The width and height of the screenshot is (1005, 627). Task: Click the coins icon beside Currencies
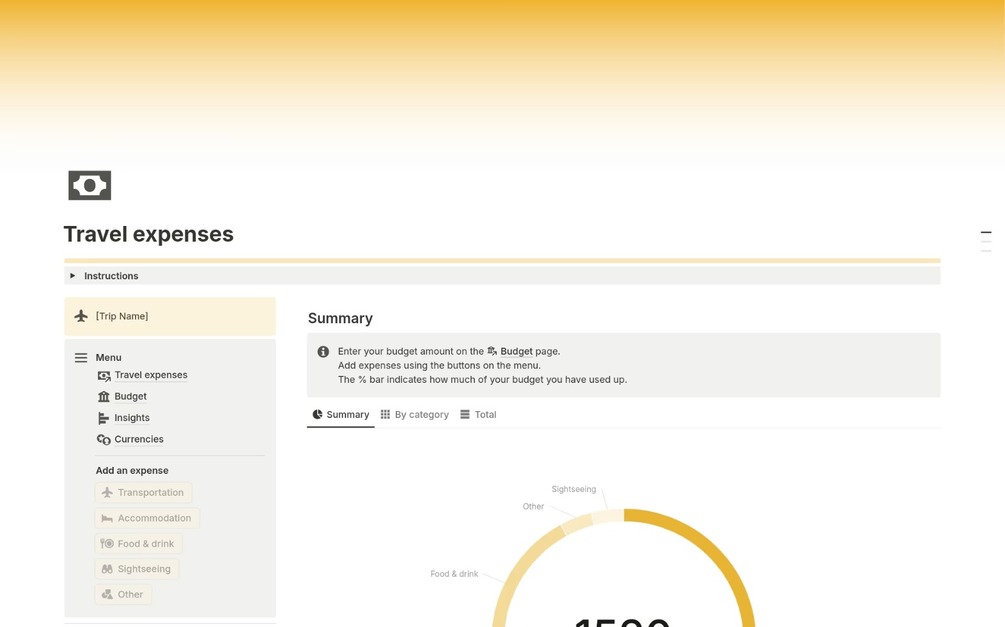point(103,439)
